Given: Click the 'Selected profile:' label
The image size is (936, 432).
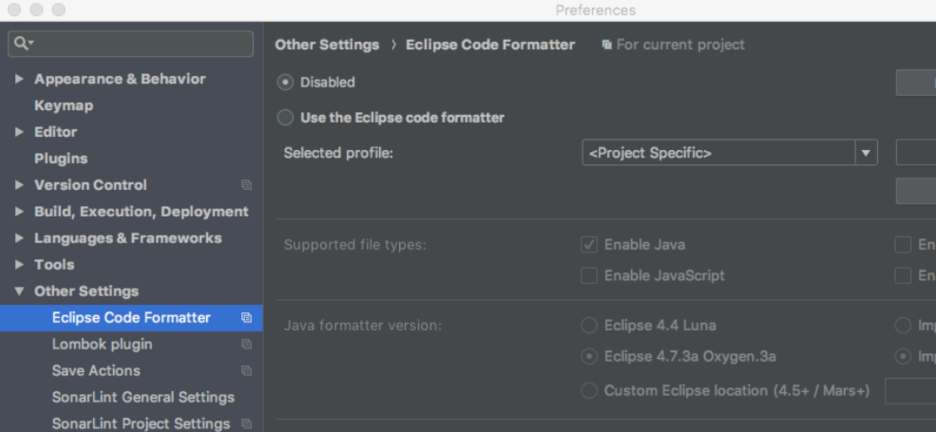Looking at the screenshot, I should pos(338,153).
